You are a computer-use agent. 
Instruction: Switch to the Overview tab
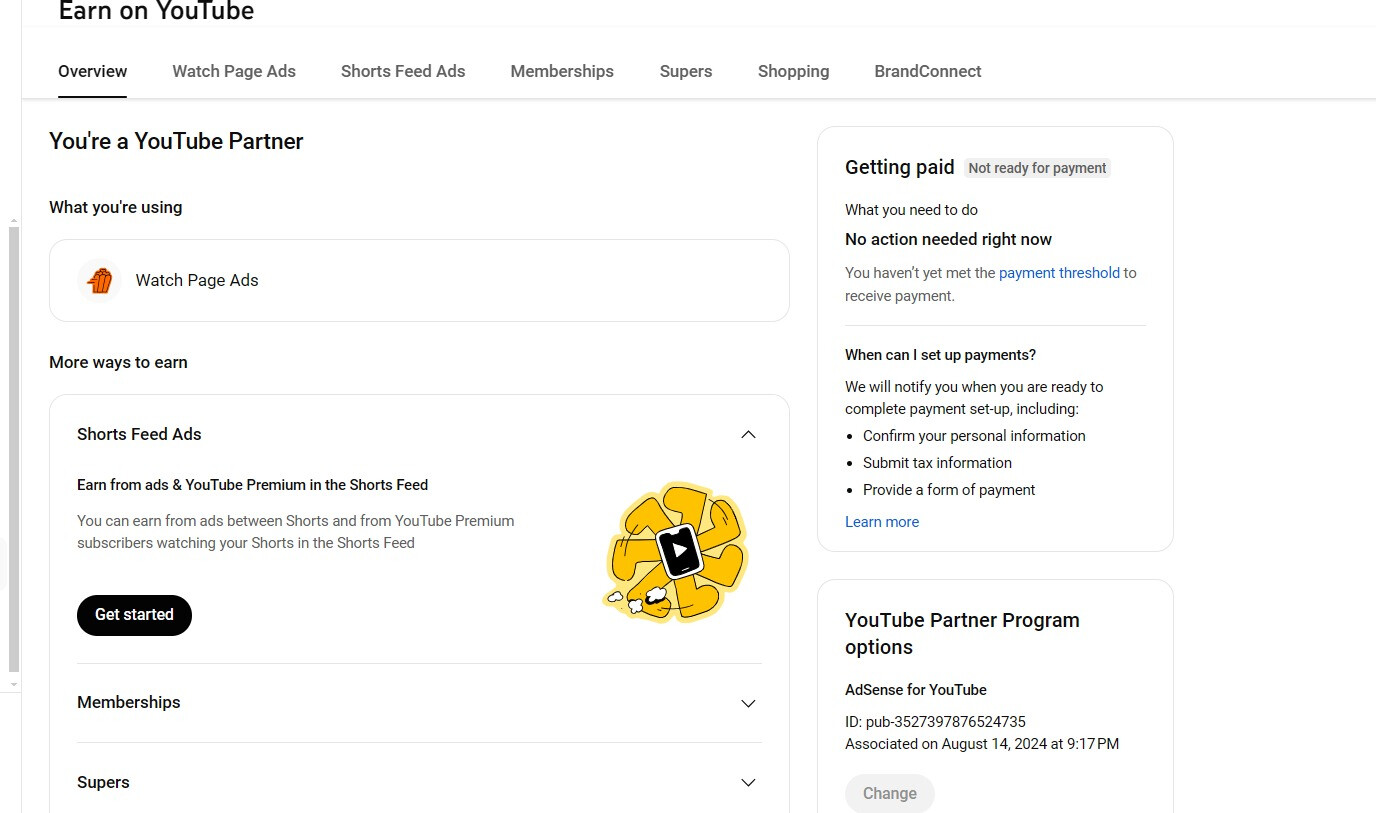point(93,71)
